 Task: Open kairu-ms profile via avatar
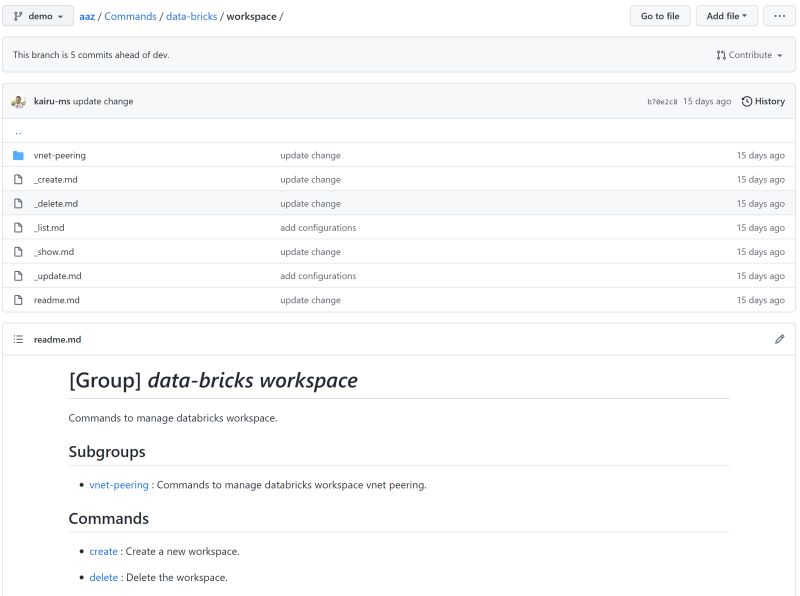(x=18, y=101)
